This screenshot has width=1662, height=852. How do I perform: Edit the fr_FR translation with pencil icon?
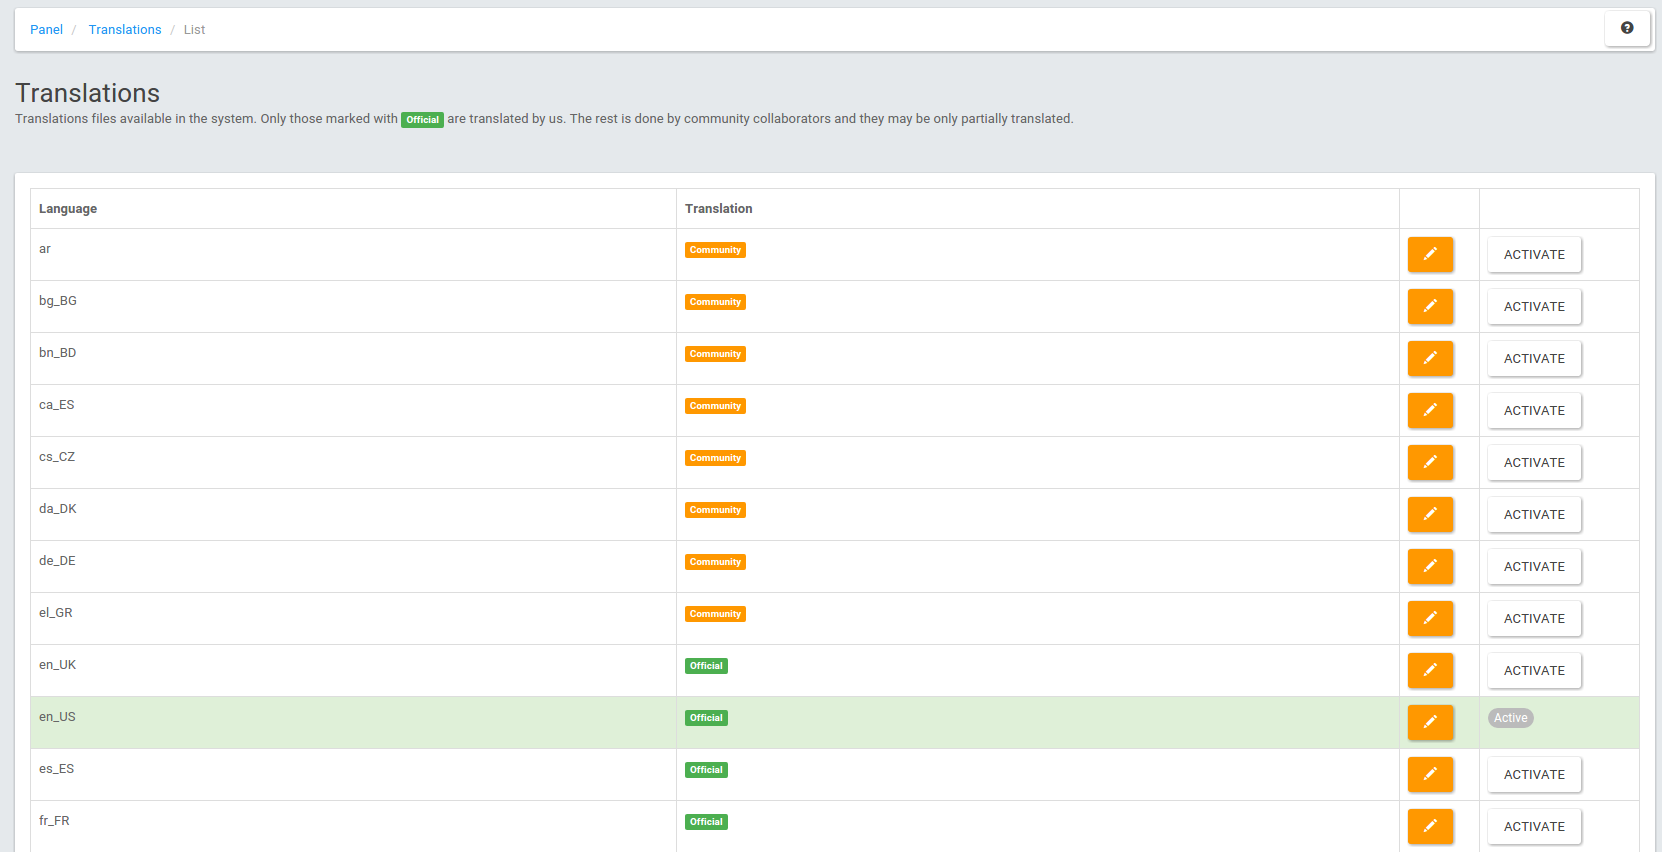pyautogui.click(x=1430, y=826)
